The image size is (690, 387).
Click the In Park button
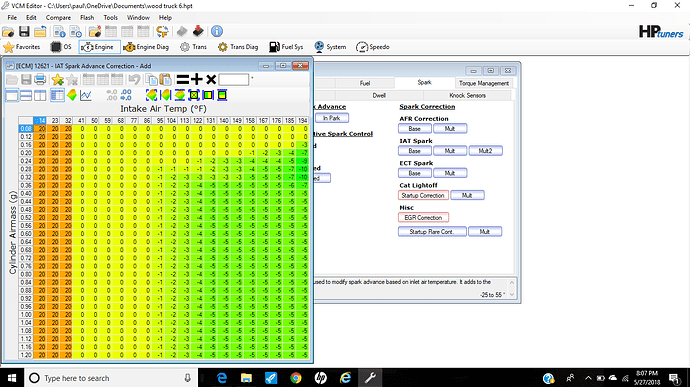332,118
